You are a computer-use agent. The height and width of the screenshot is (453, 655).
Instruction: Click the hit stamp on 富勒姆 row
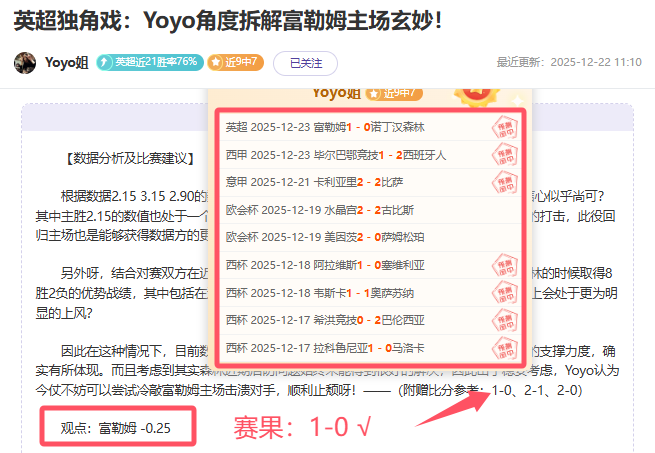(502, 128)
